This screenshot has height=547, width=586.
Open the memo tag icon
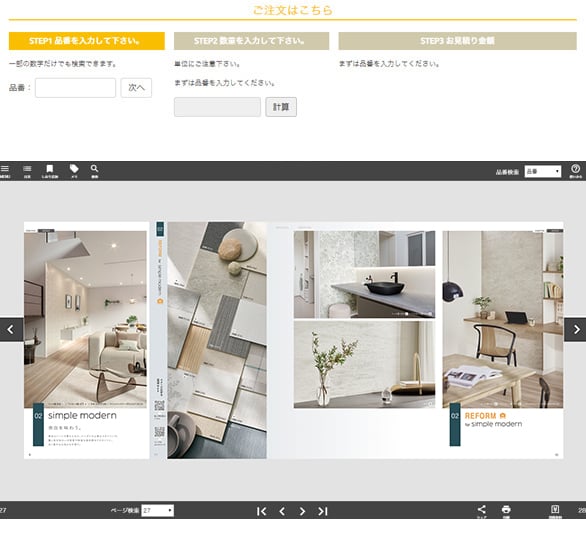pyautogui.click(x=74, y=171)
